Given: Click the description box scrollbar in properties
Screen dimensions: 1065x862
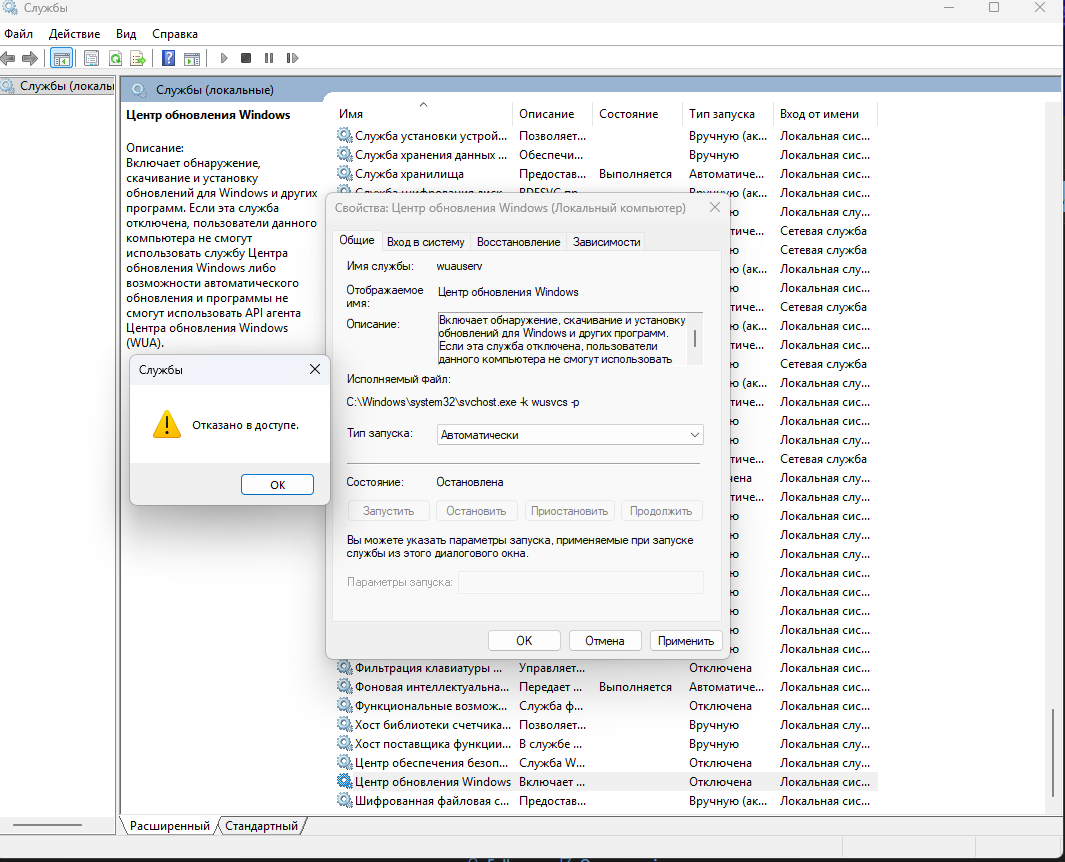Looking at the screenshot, I should [695, 339].
